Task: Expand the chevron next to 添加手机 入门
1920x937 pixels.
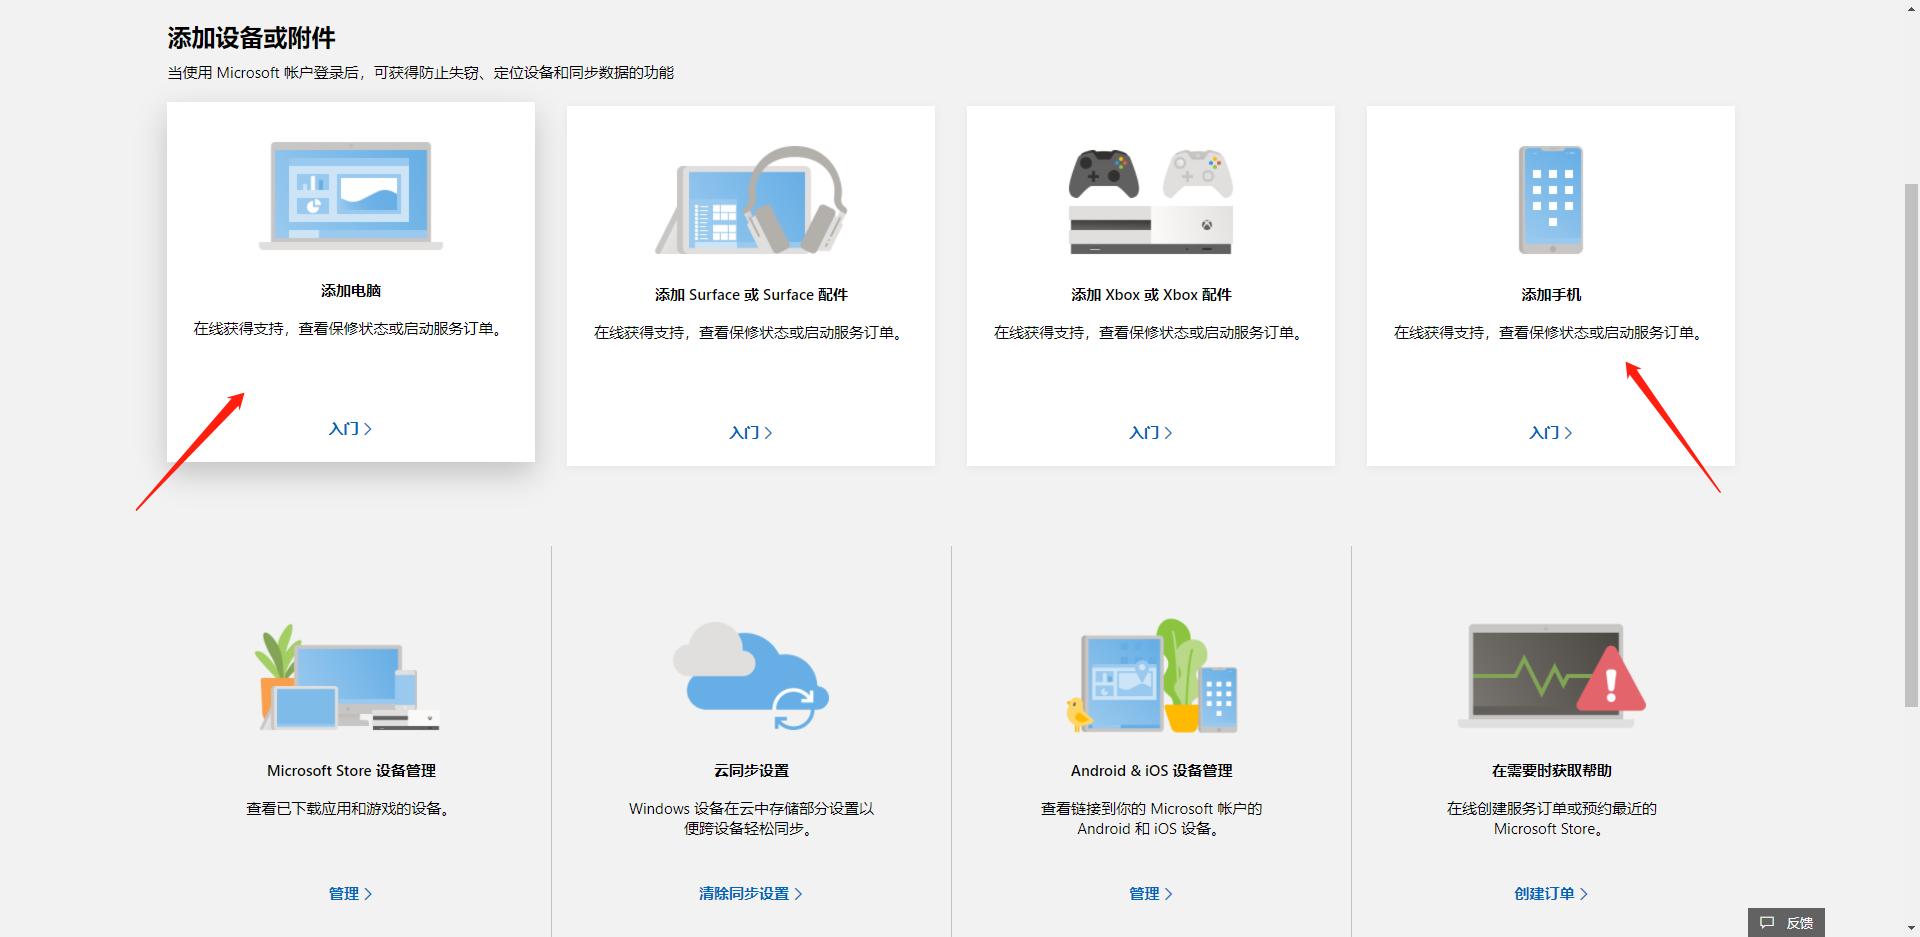Action: [1570, 432]
